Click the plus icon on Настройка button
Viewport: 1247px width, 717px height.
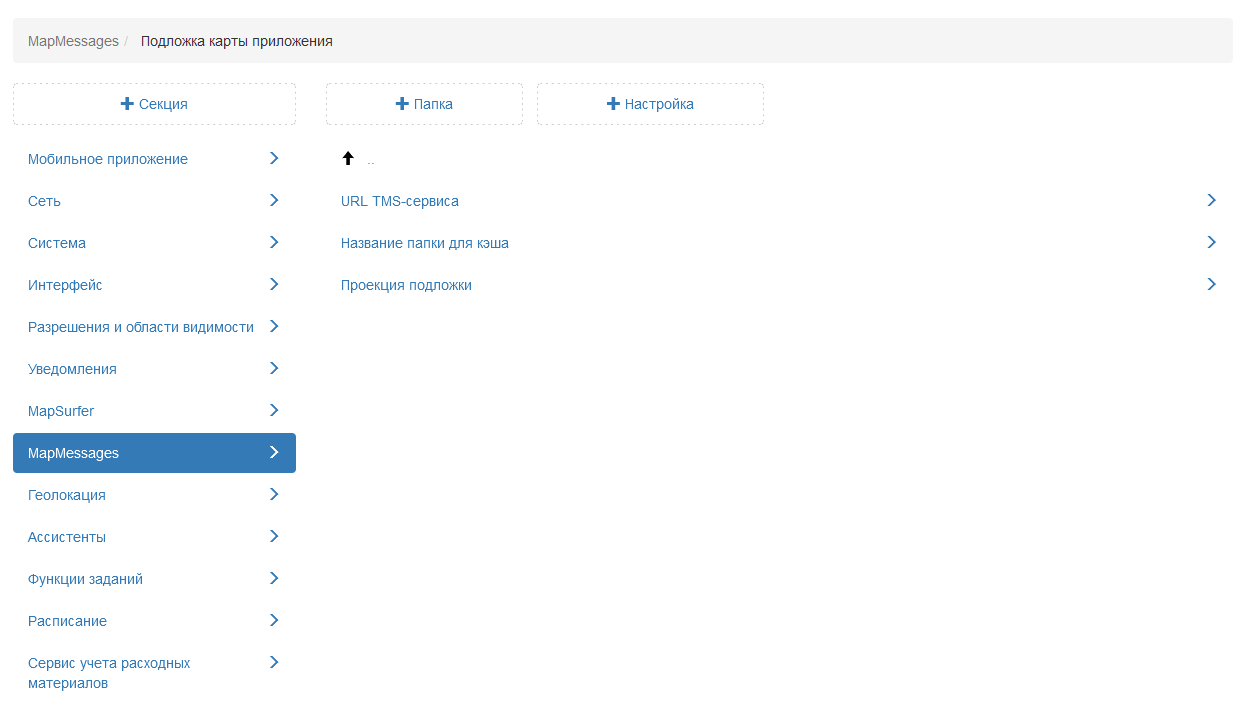[x=613, y=104]
